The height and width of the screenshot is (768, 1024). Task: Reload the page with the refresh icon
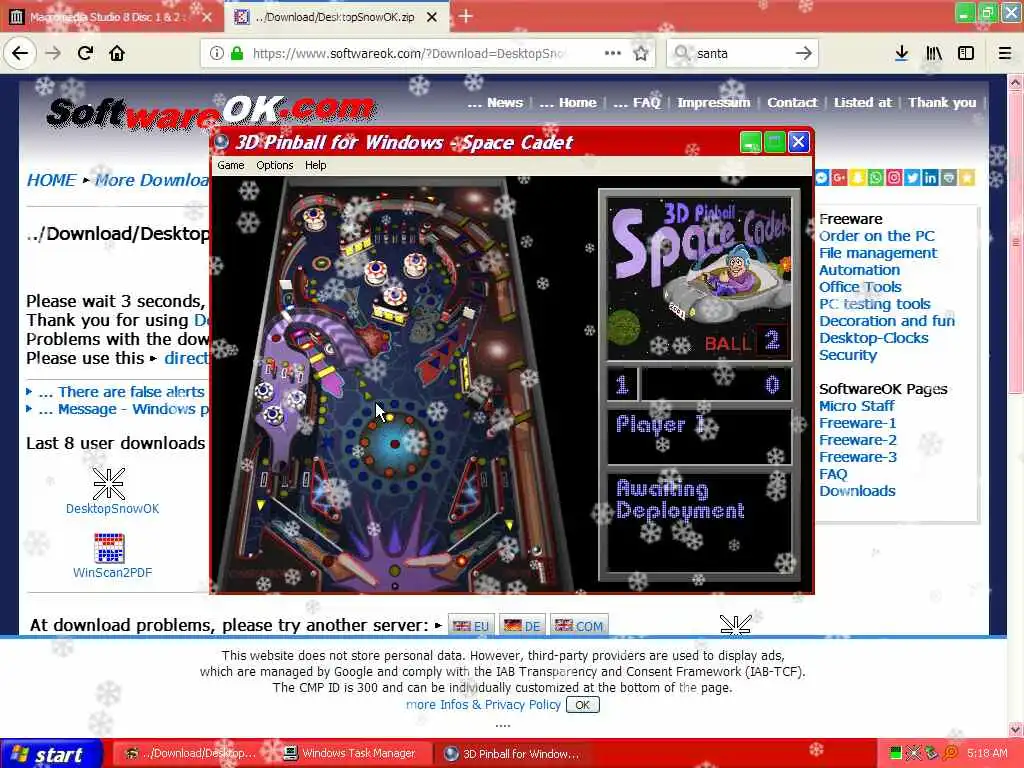pyautogui.click(x=85, y=54)
